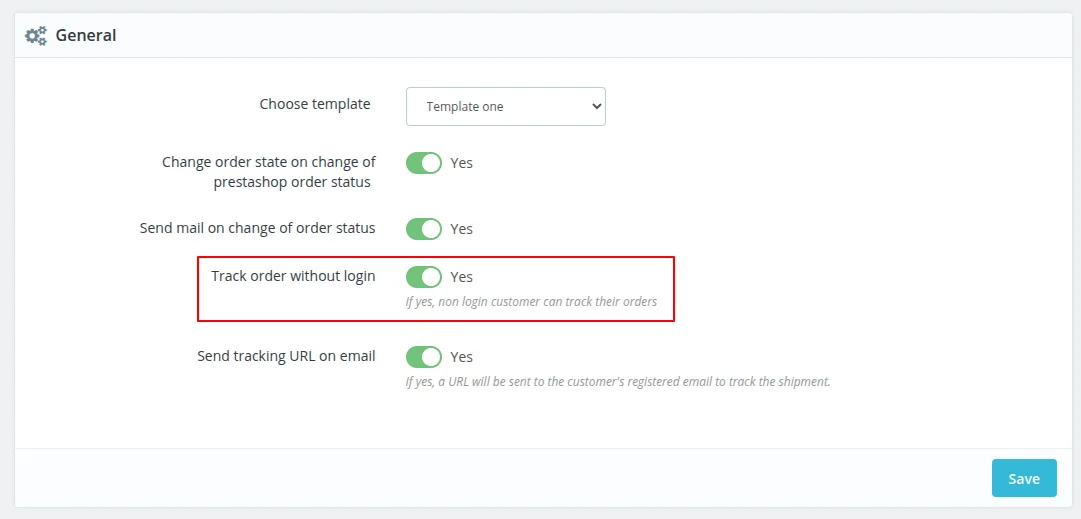Click Yes text beside Send mail toggle
The width and height of the screenshot is (1081, 519).
(462, 229)
